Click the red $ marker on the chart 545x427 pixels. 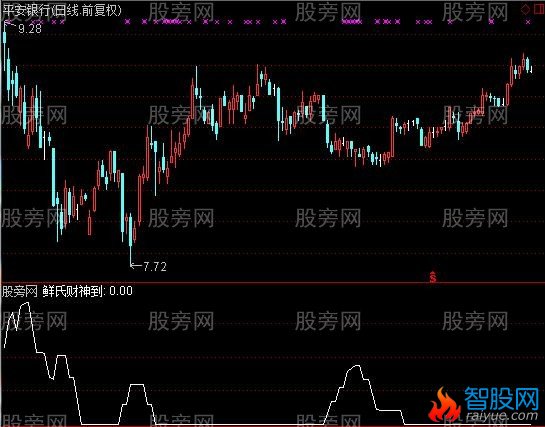coord(433,277)
